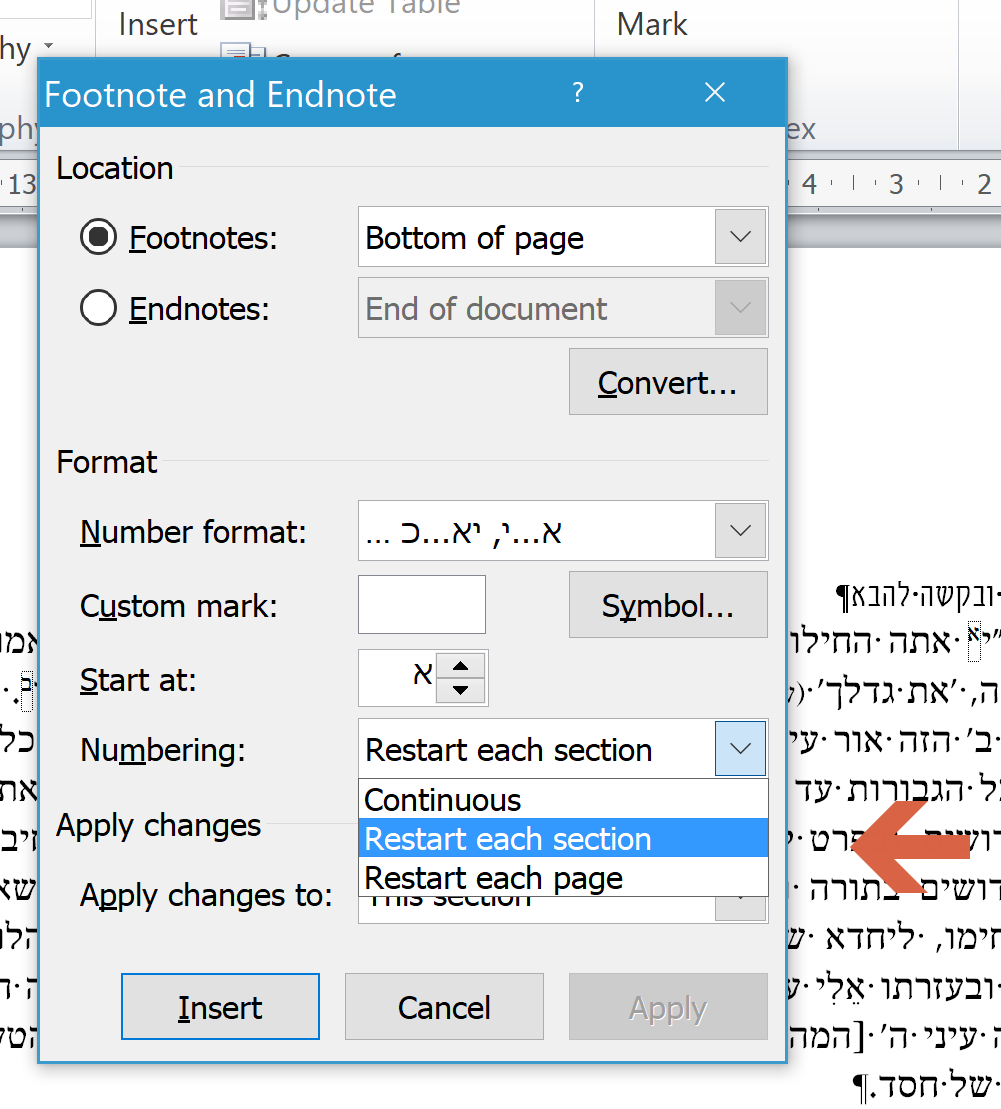Click the Help question mark icon
Screen dimensions: 1001x1109
click(577, 93)
